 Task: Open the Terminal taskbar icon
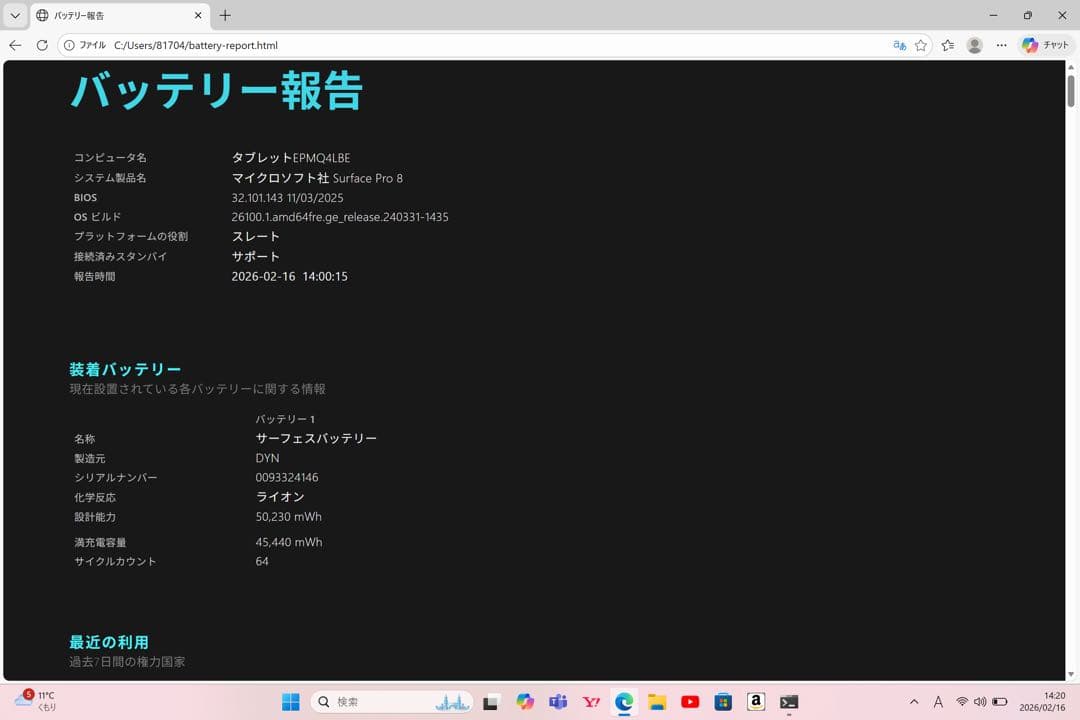click(x=789, y=702)
